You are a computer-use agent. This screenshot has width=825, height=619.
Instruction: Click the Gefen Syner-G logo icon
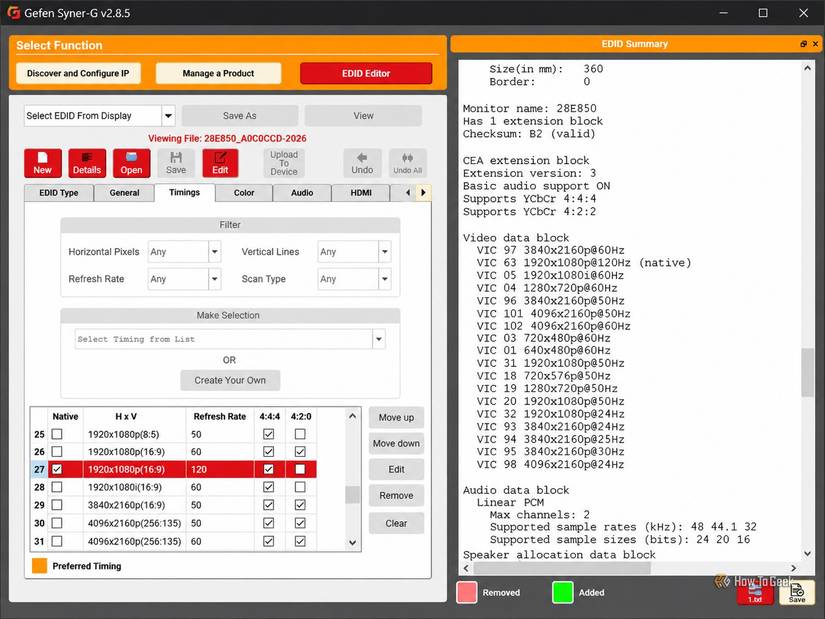click(x=14, y=13)
